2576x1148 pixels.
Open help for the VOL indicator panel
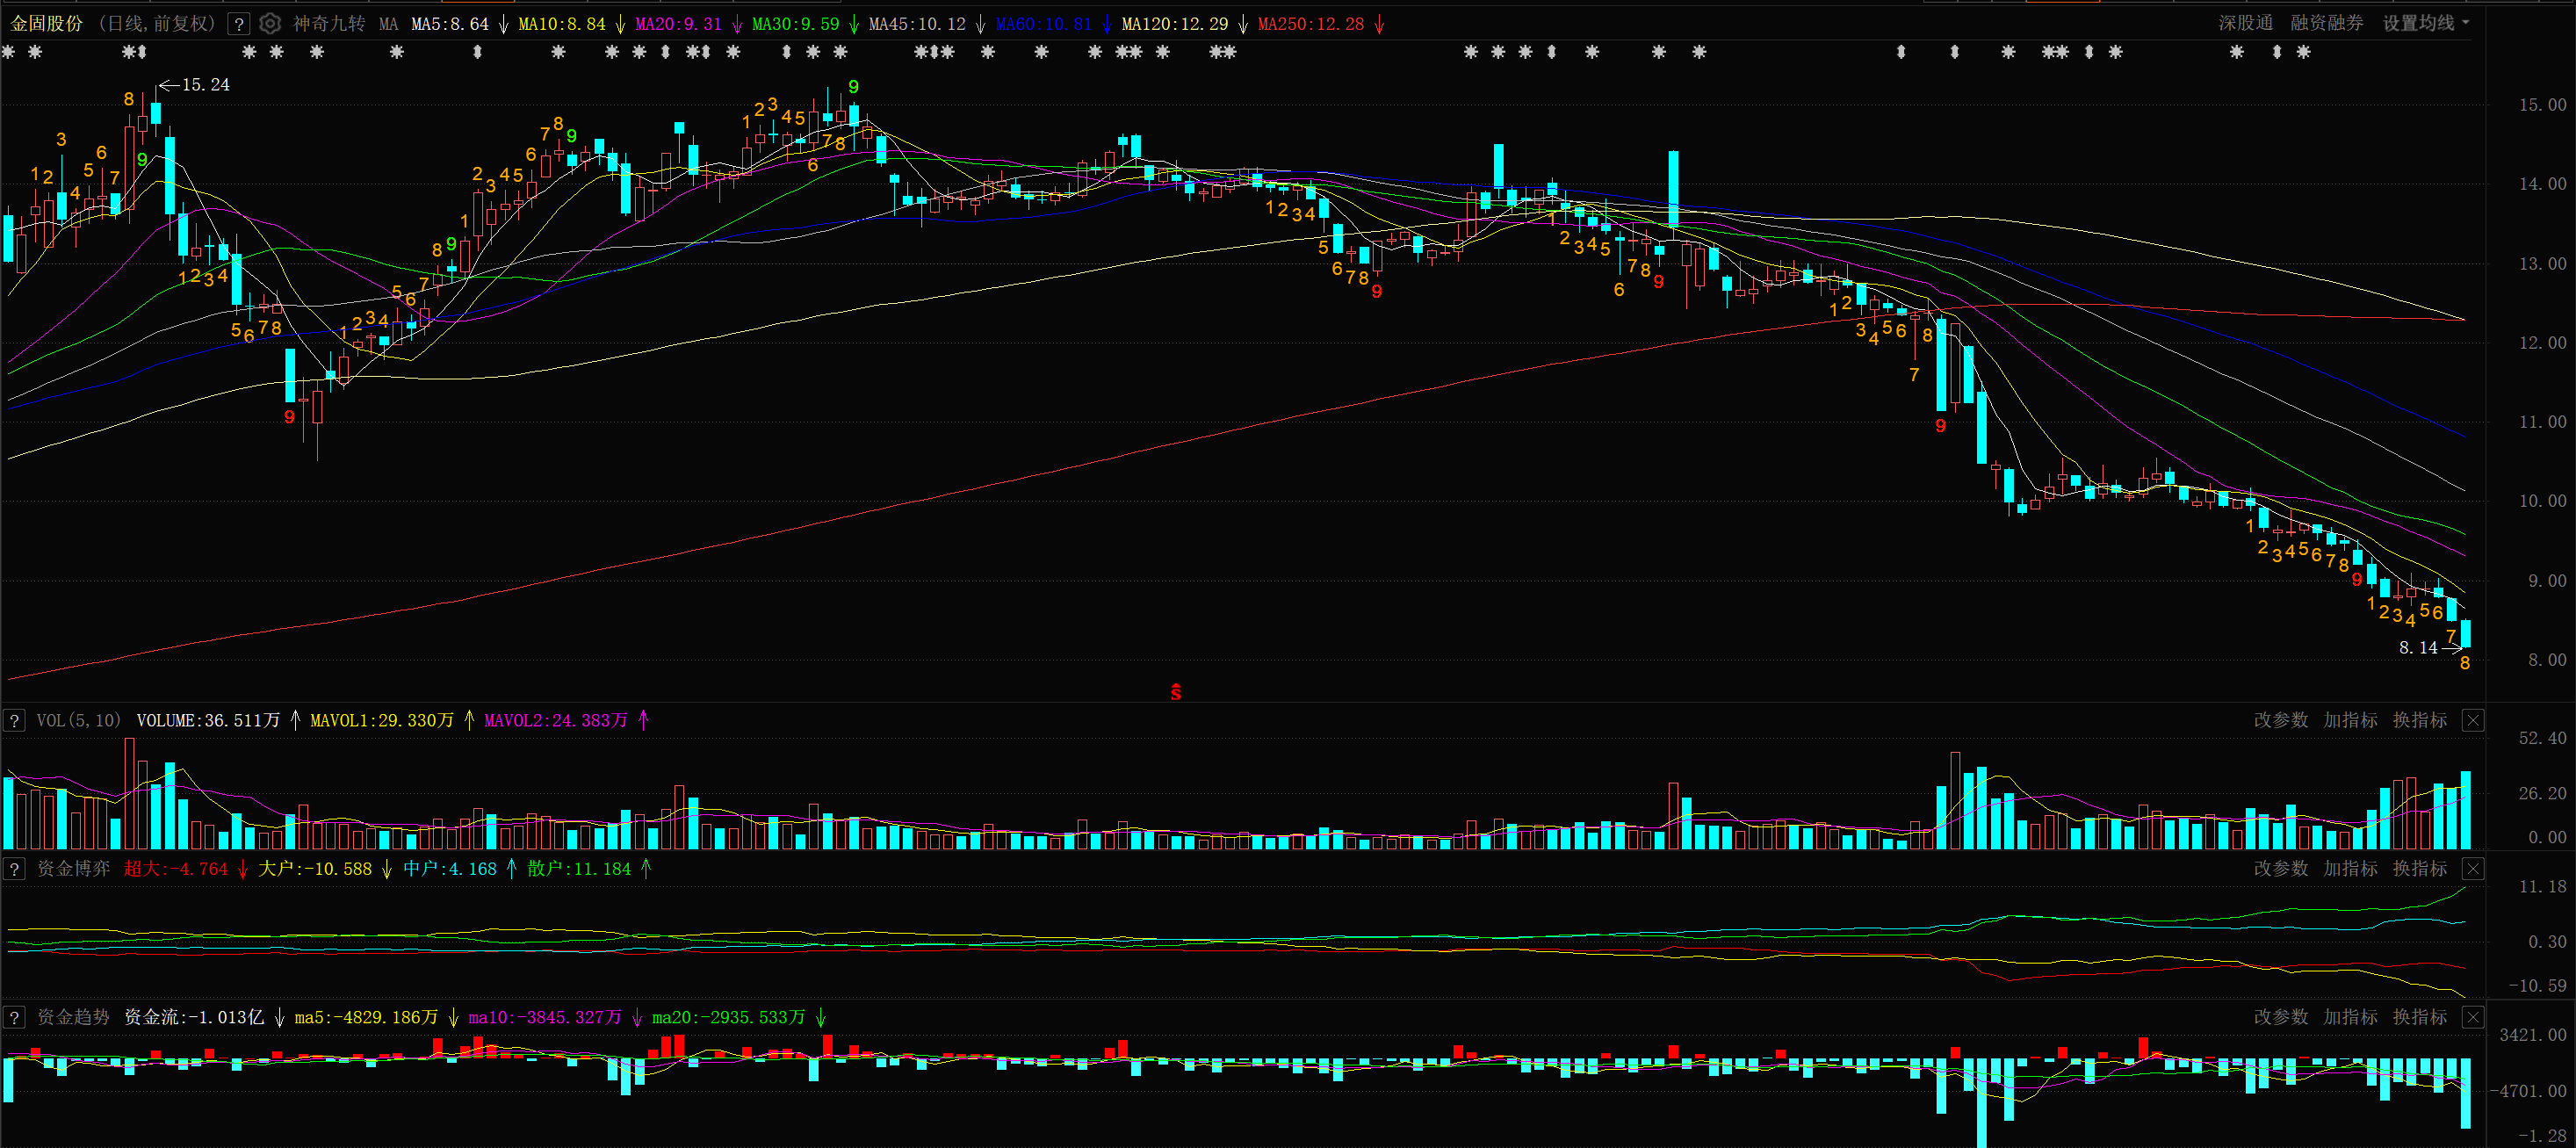14,720
